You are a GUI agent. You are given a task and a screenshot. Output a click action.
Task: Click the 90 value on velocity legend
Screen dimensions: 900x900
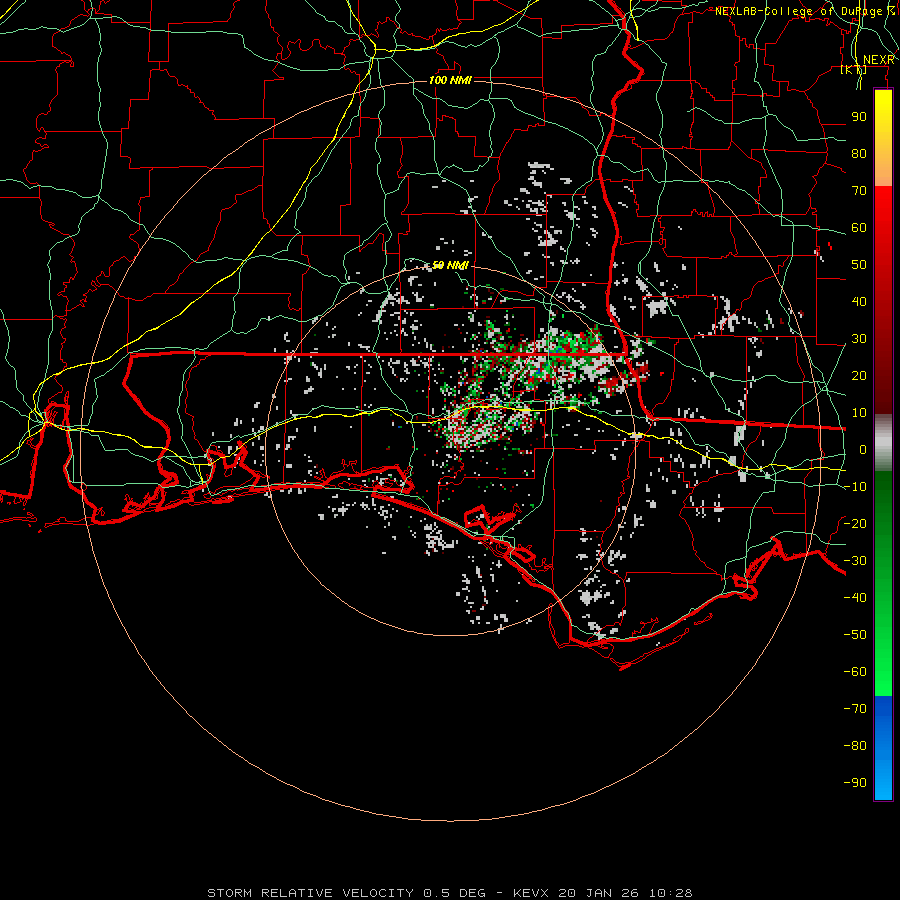coord(859,117)
